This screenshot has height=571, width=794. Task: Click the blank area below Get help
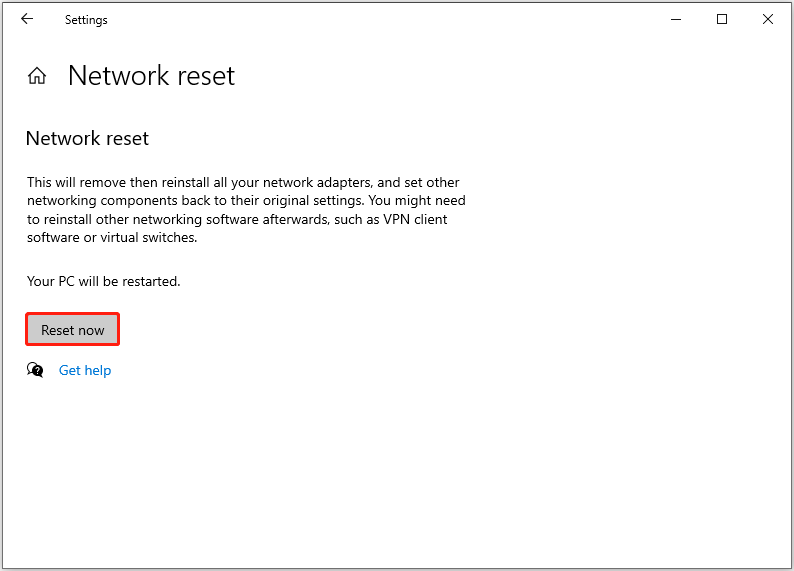click(x=300, y=470)
